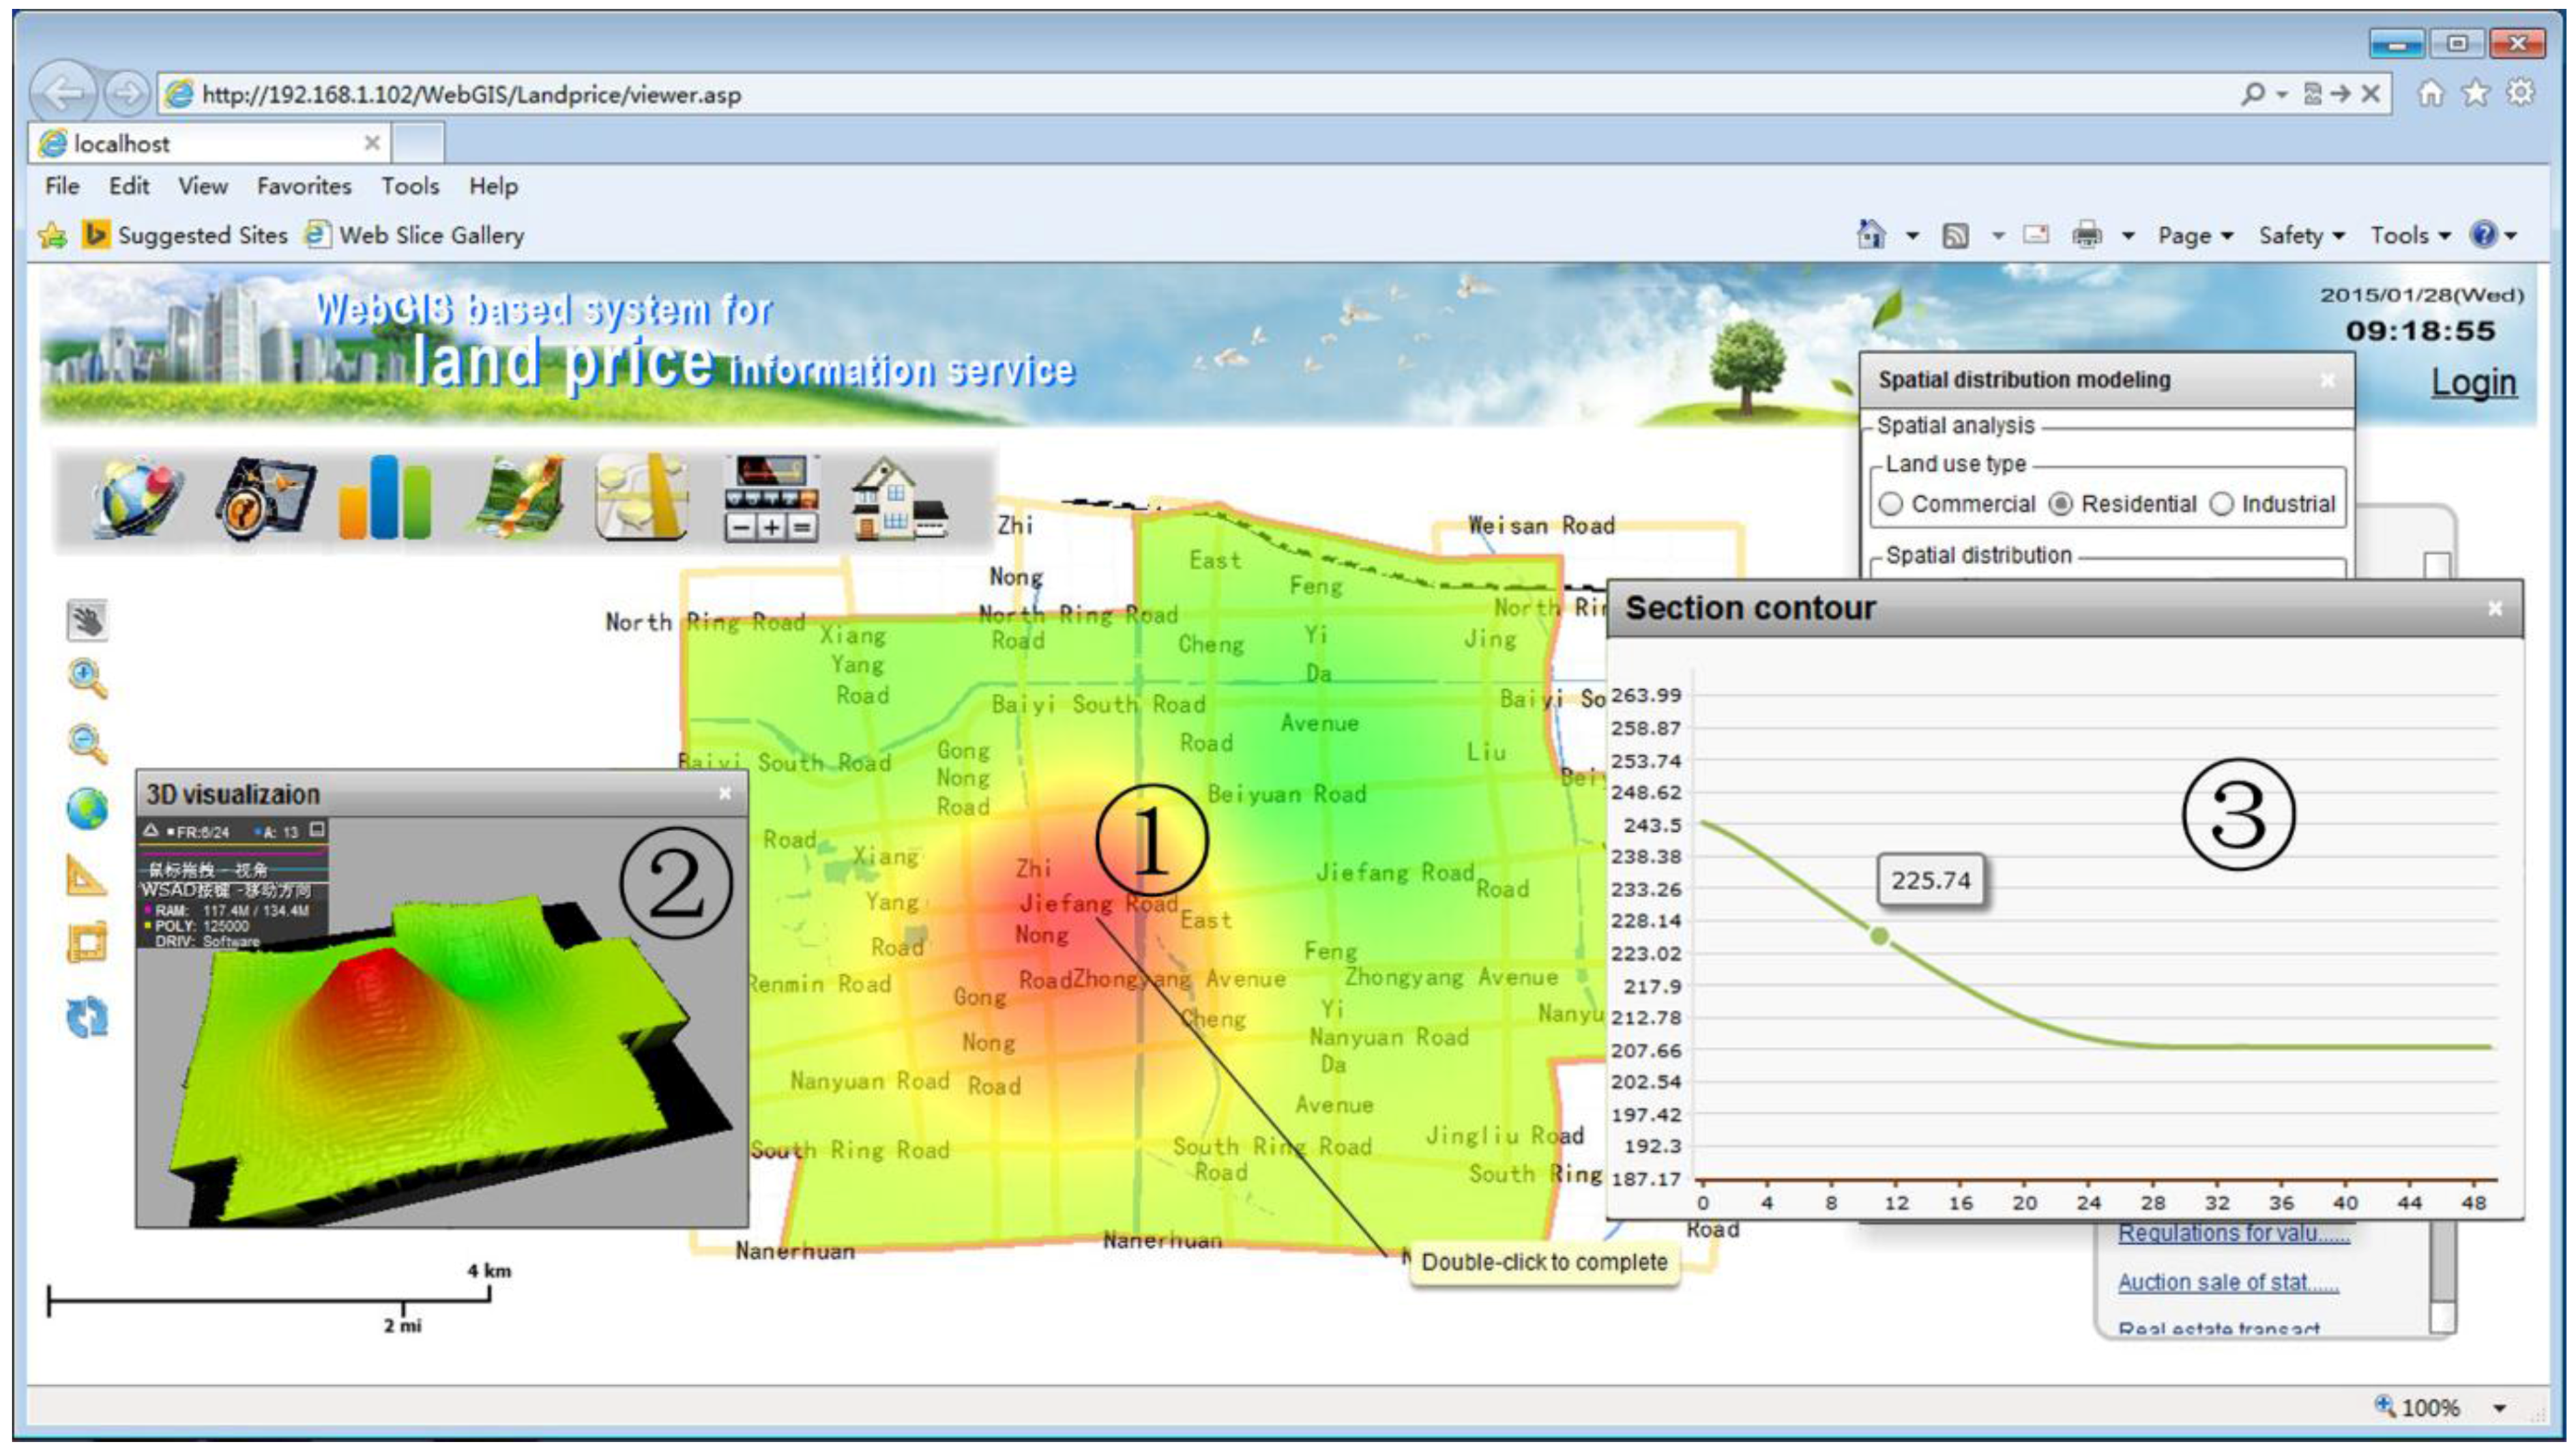This screenshot has width=2576, height=1452.
Task: Click the blue Help question icon
Action: pos(2483,235)
